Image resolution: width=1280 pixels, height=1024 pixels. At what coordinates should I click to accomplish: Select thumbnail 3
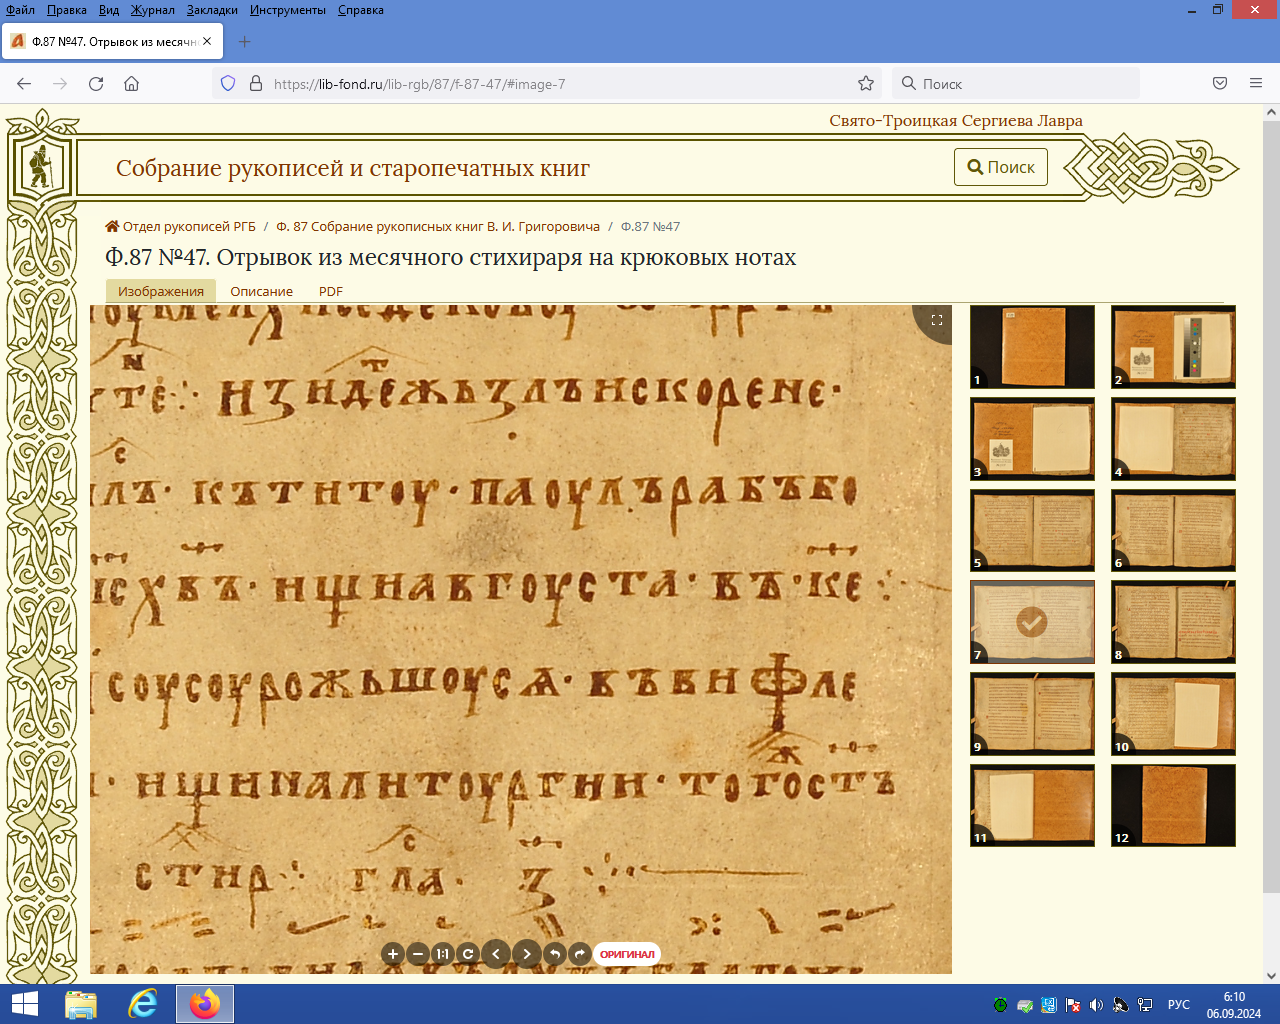point(1032,439)
